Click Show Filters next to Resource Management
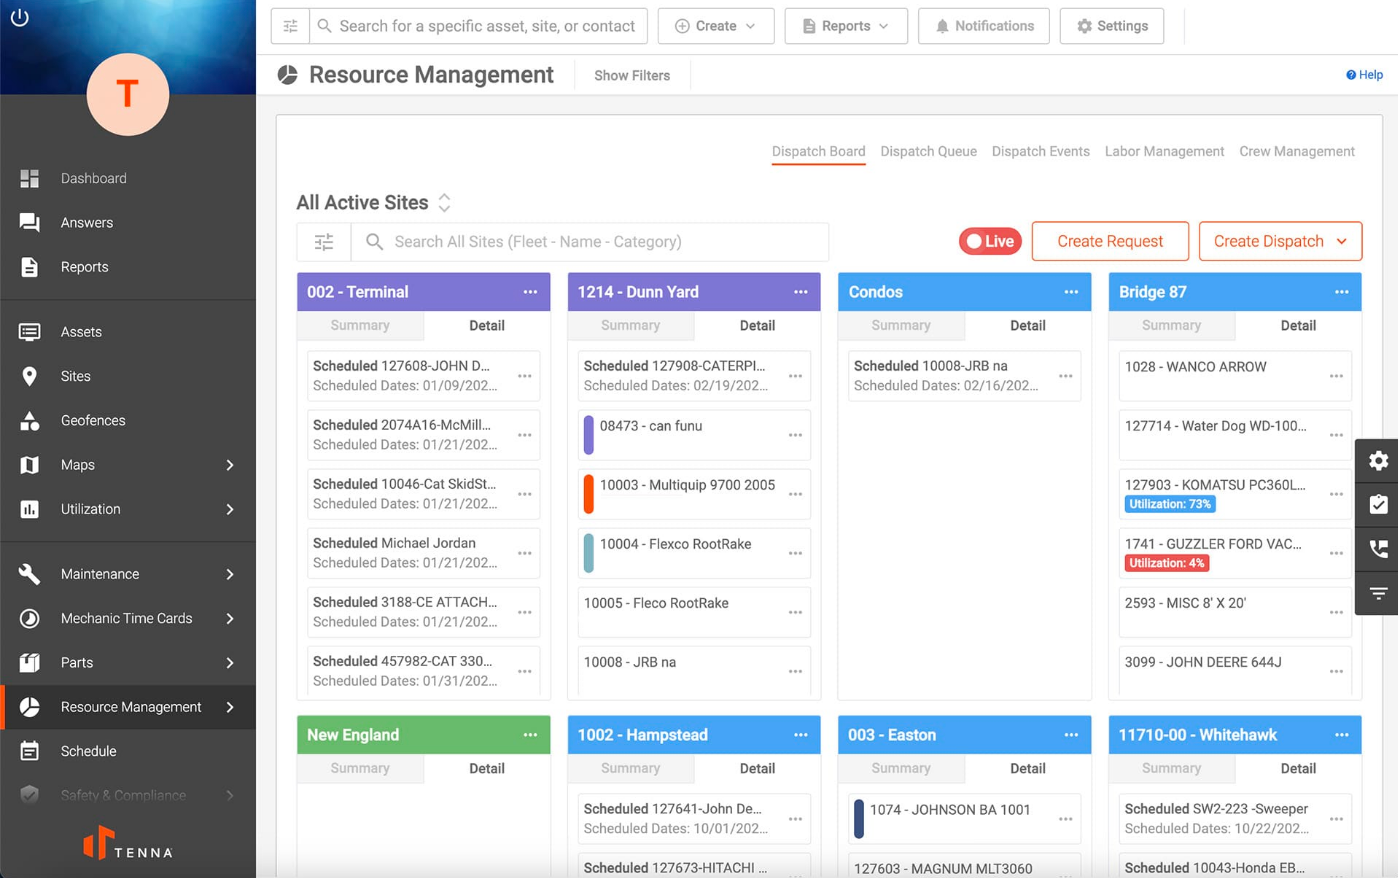1398x878 pixels. (x=632, y=75)
